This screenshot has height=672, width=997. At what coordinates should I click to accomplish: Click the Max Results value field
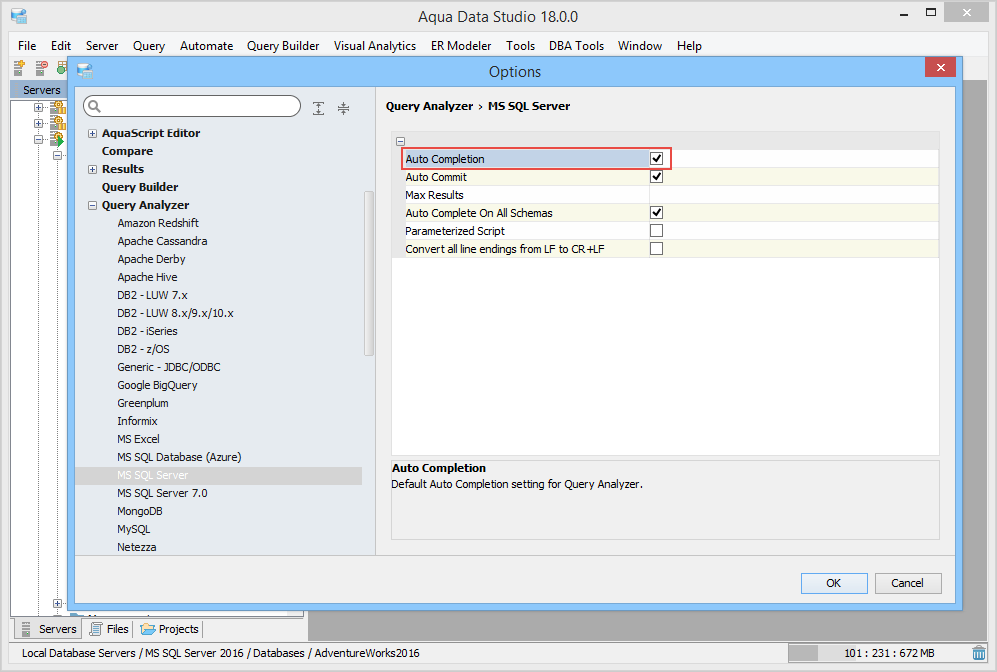click(794, 195)
